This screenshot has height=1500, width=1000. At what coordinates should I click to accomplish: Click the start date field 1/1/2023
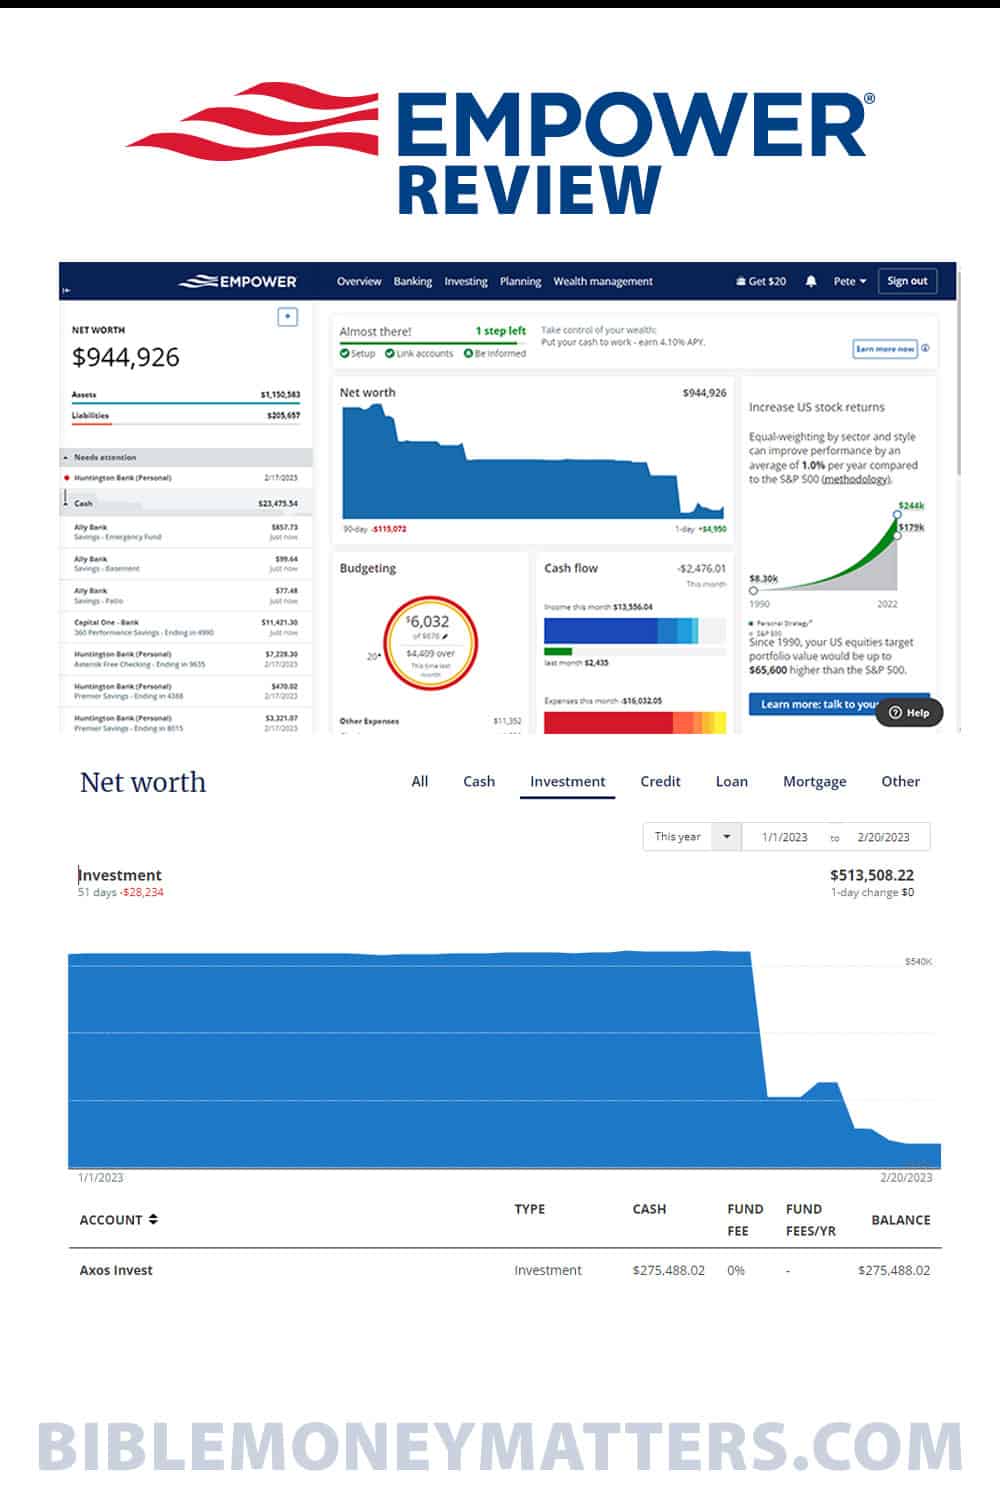785,837
